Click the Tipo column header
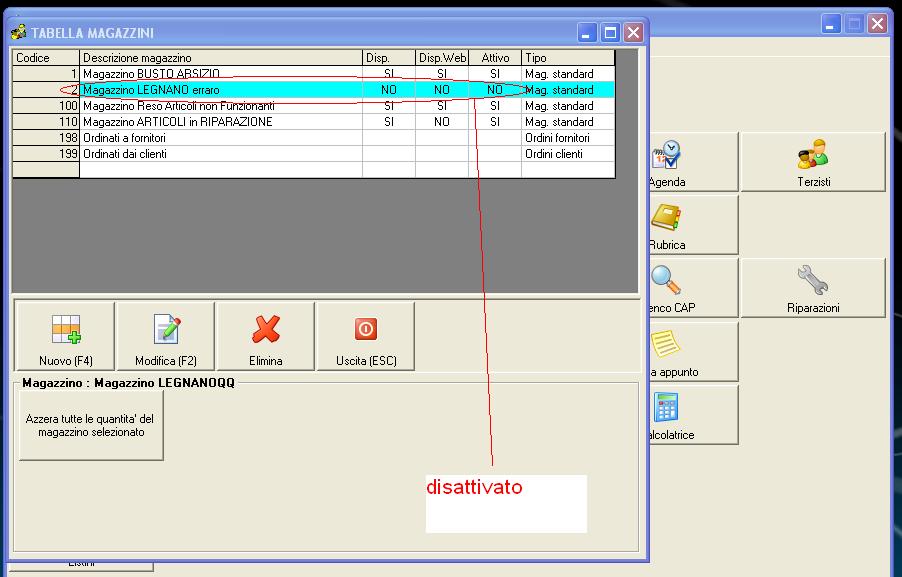Image resolution: width=902 pixels, height=577 pixels. pyautogui.click(x=568, y=58)
